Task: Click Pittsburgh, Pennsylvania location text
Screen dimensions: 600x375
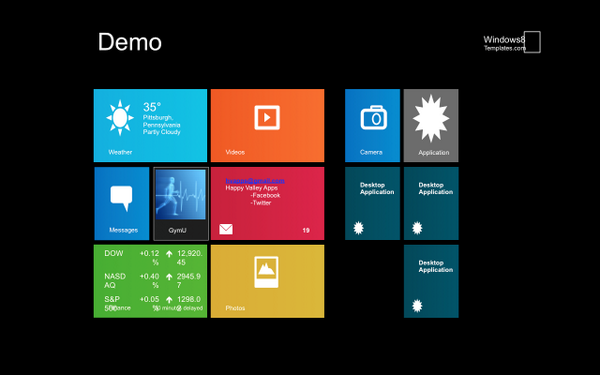Action: pos(161,121)
